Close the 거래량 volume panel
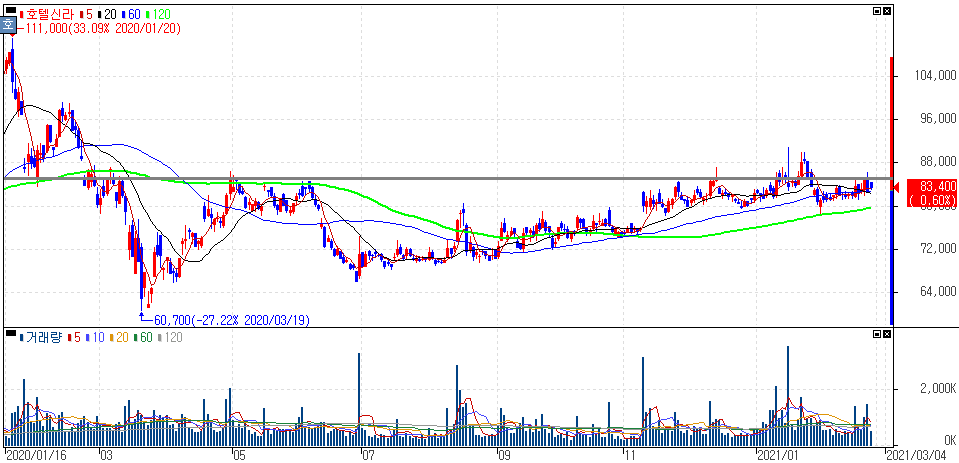The width and height of the screenshot is (959, 463). (887, 334)
